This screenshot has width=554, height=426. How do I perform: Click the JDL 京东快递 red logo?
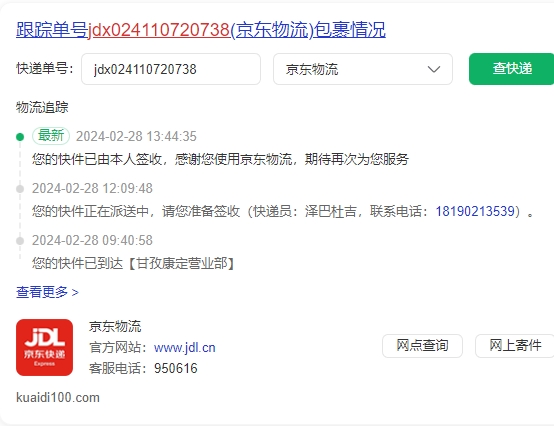[45, 347]
